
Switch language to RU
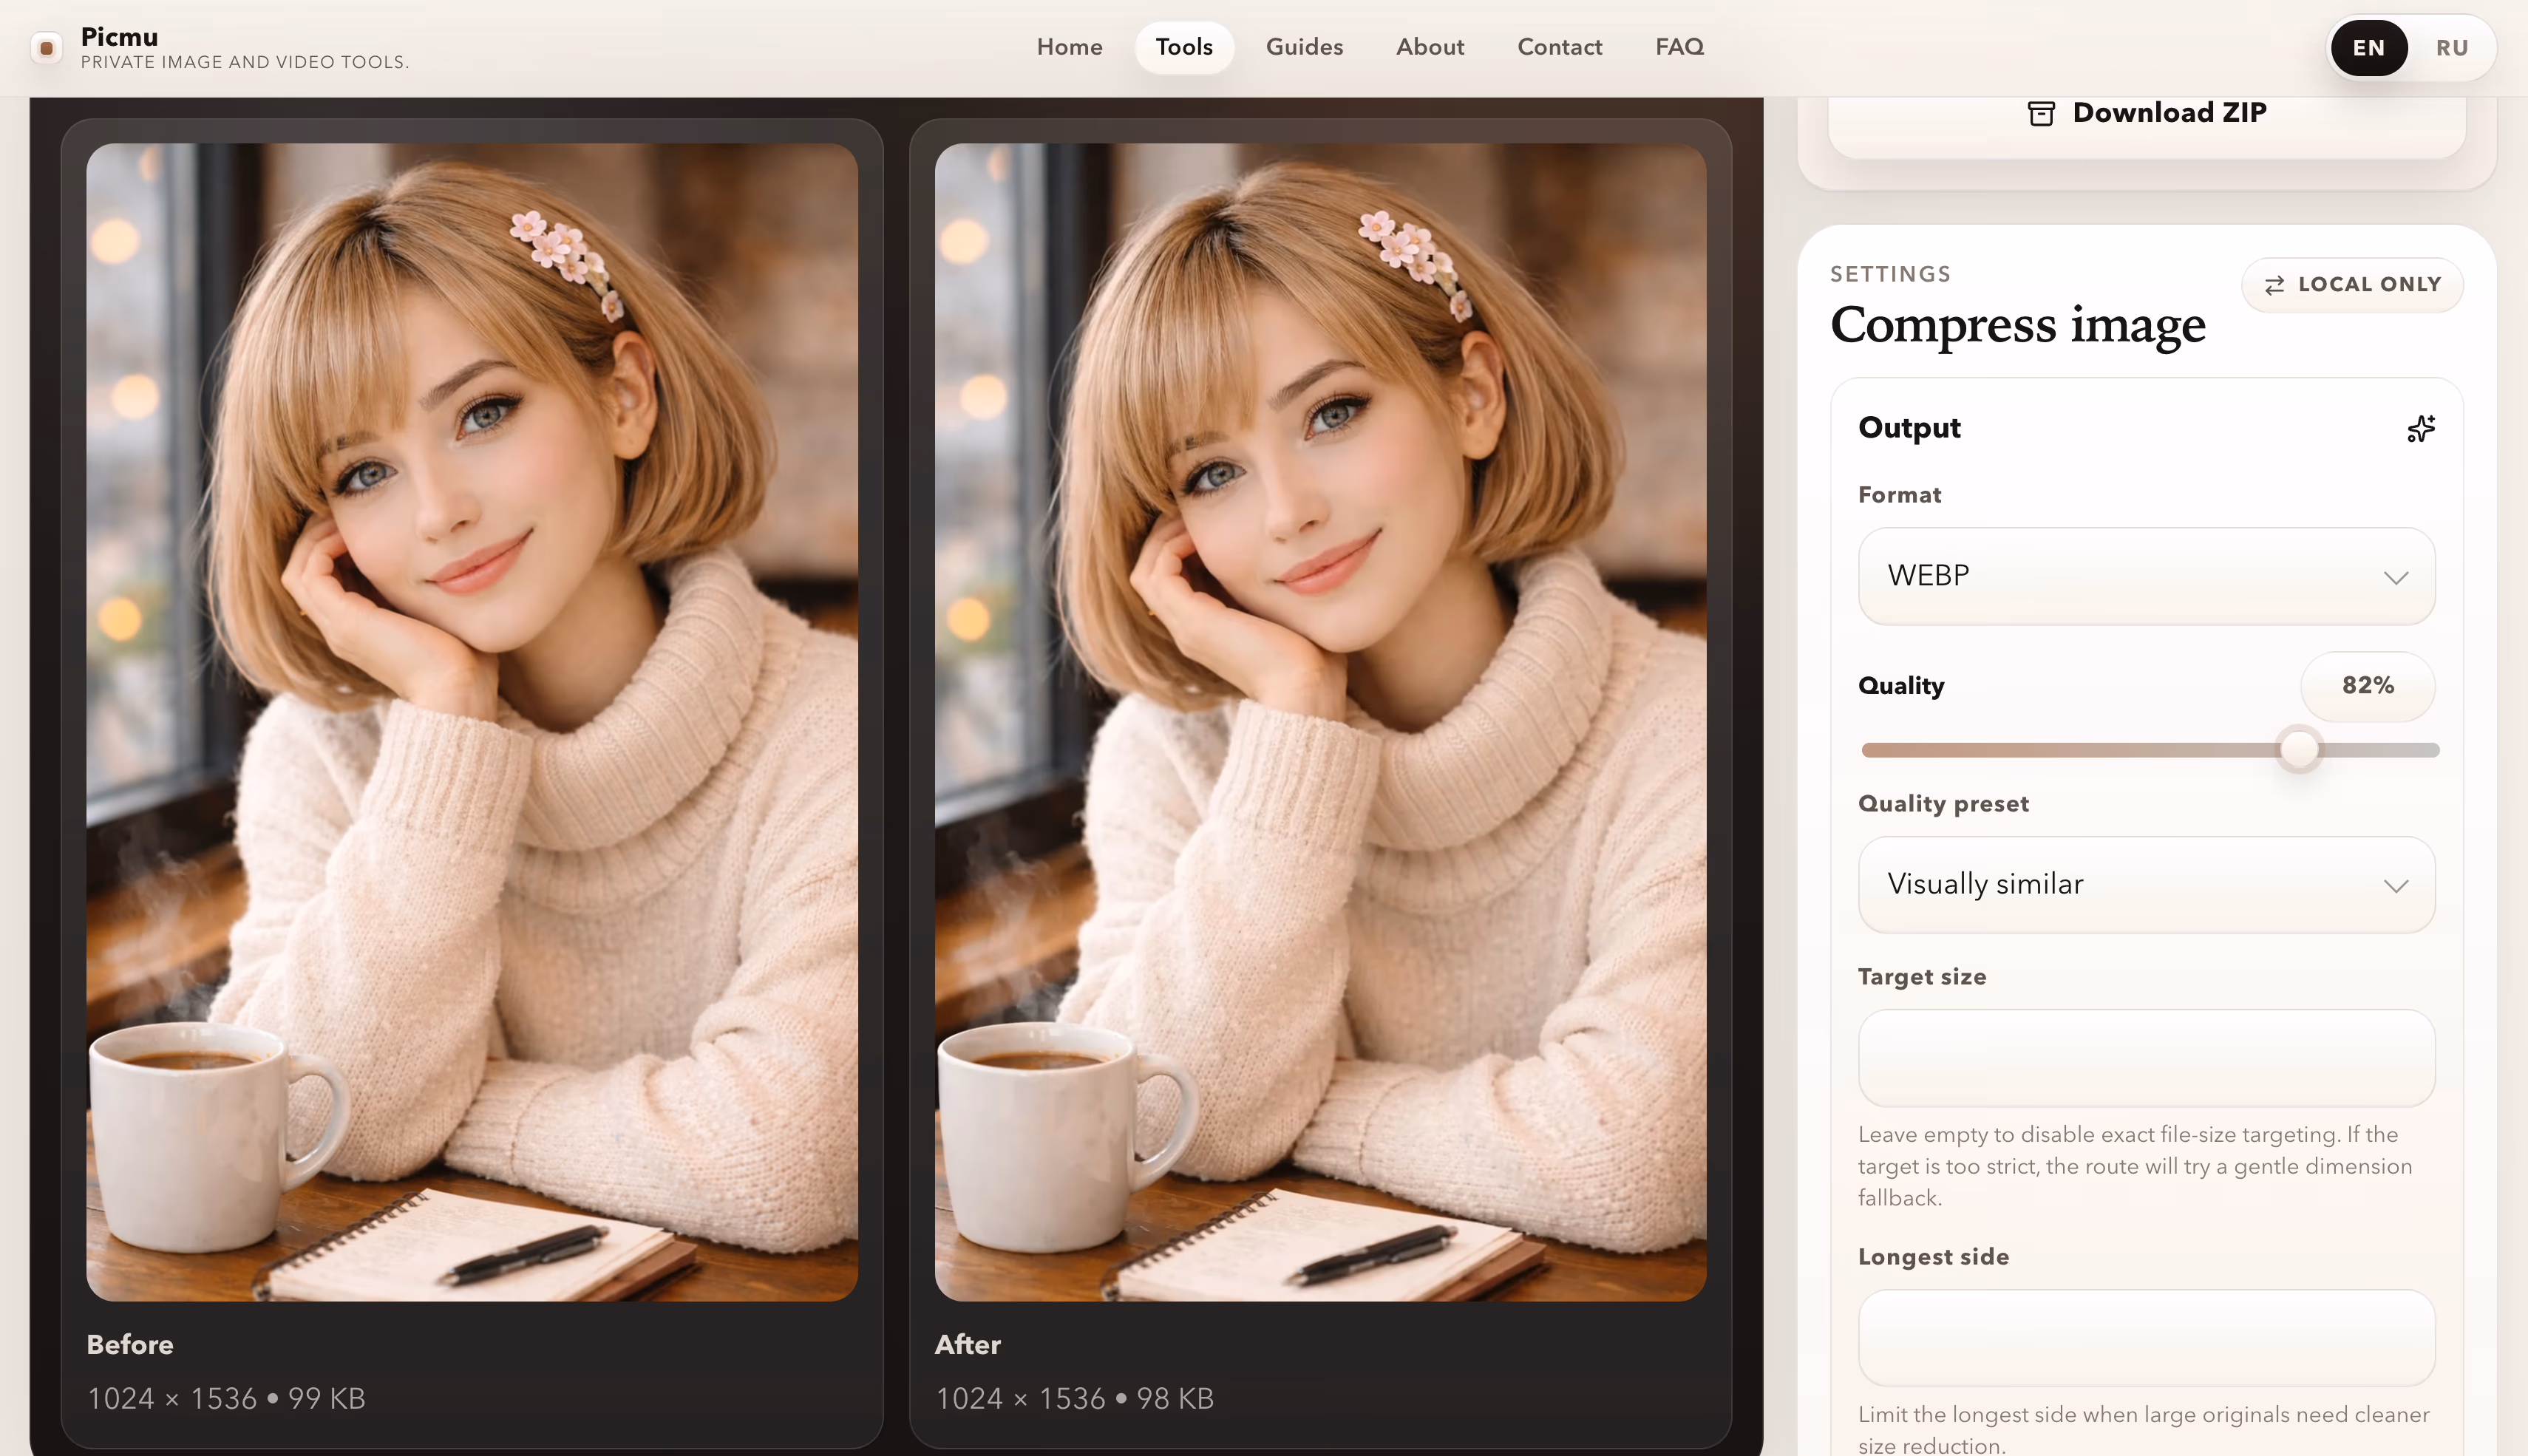click(x=2451, y=48)
